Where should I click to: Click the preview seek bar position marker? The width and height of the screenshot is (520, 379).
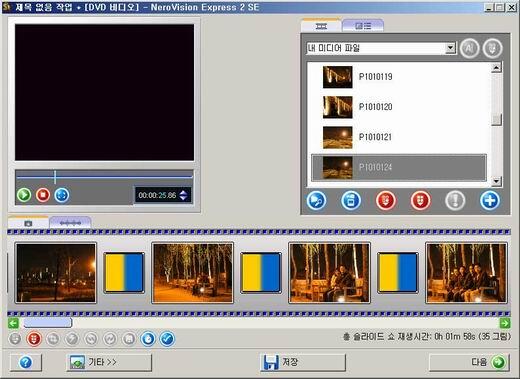[x=55, y=177]
